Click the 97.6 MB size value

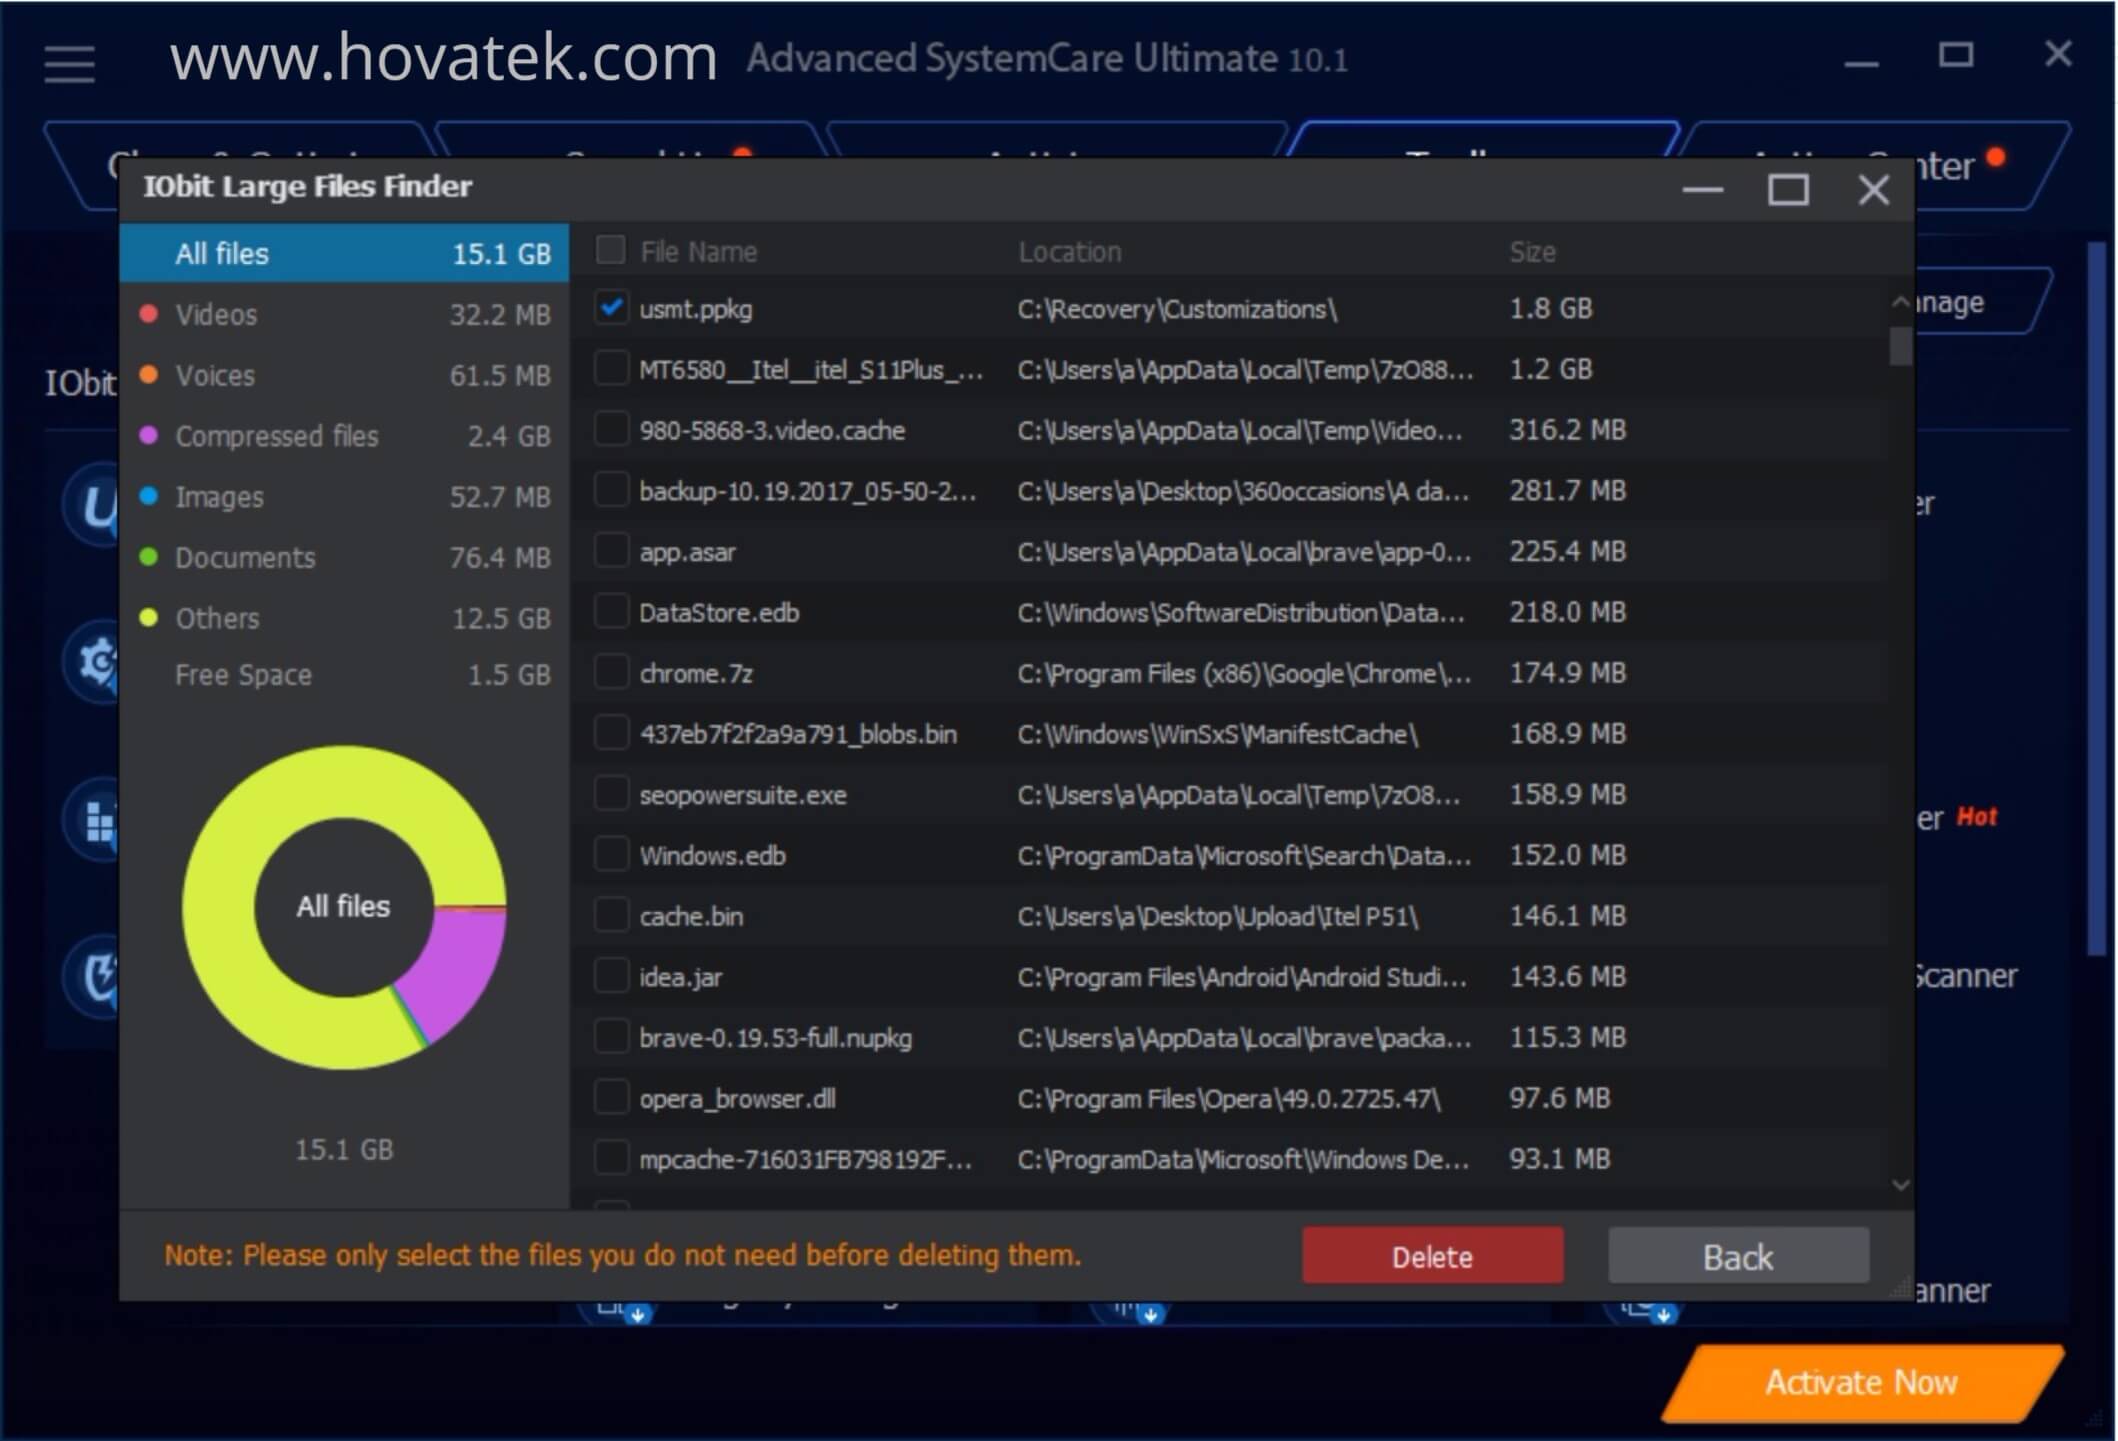point(1559,1097)
